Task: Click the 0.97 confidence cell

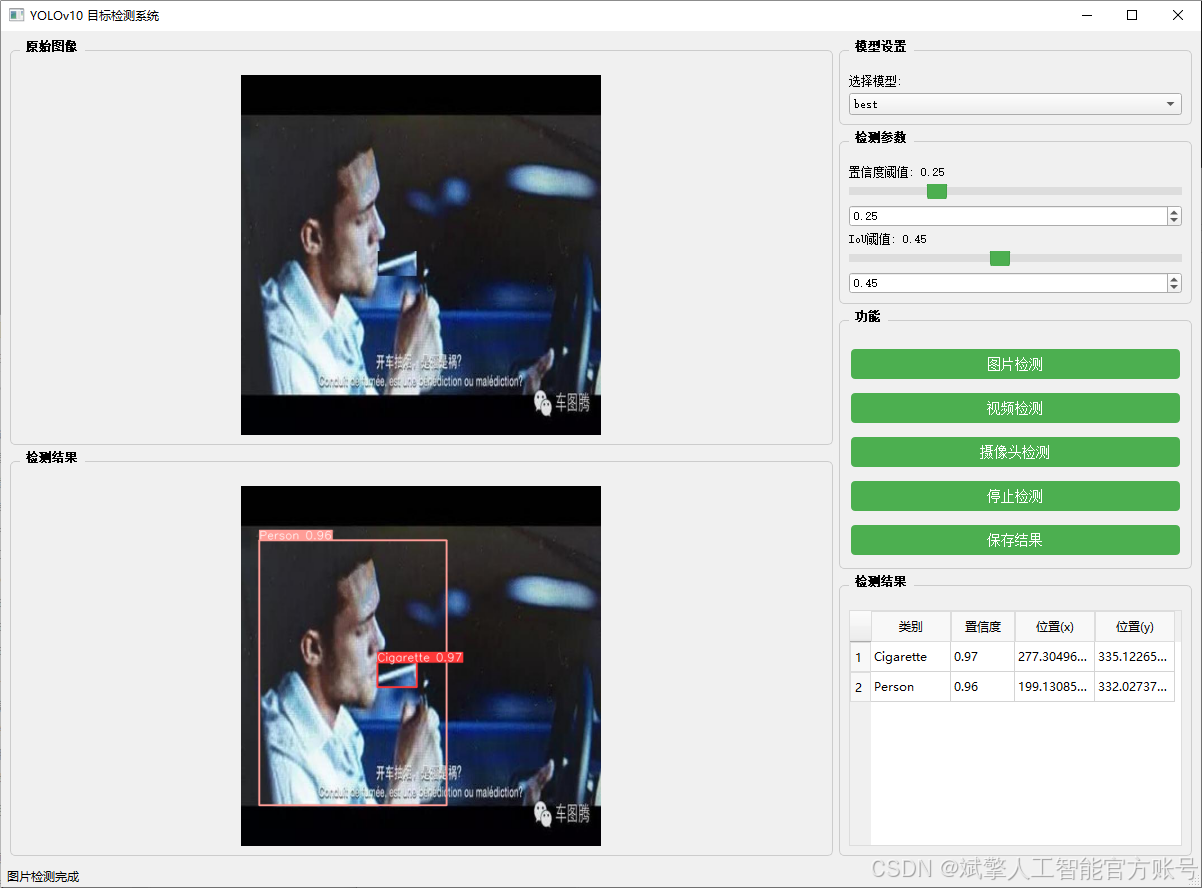Action: (982, 657)
